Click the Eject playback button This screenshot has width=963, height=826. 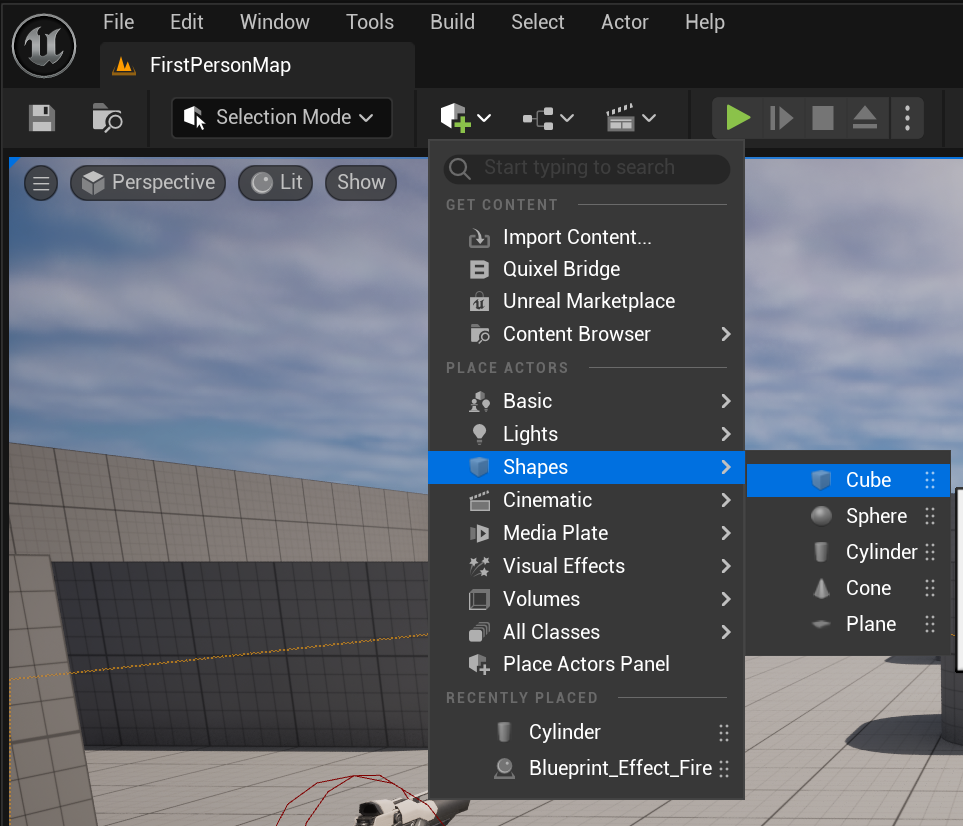[865, 118]
